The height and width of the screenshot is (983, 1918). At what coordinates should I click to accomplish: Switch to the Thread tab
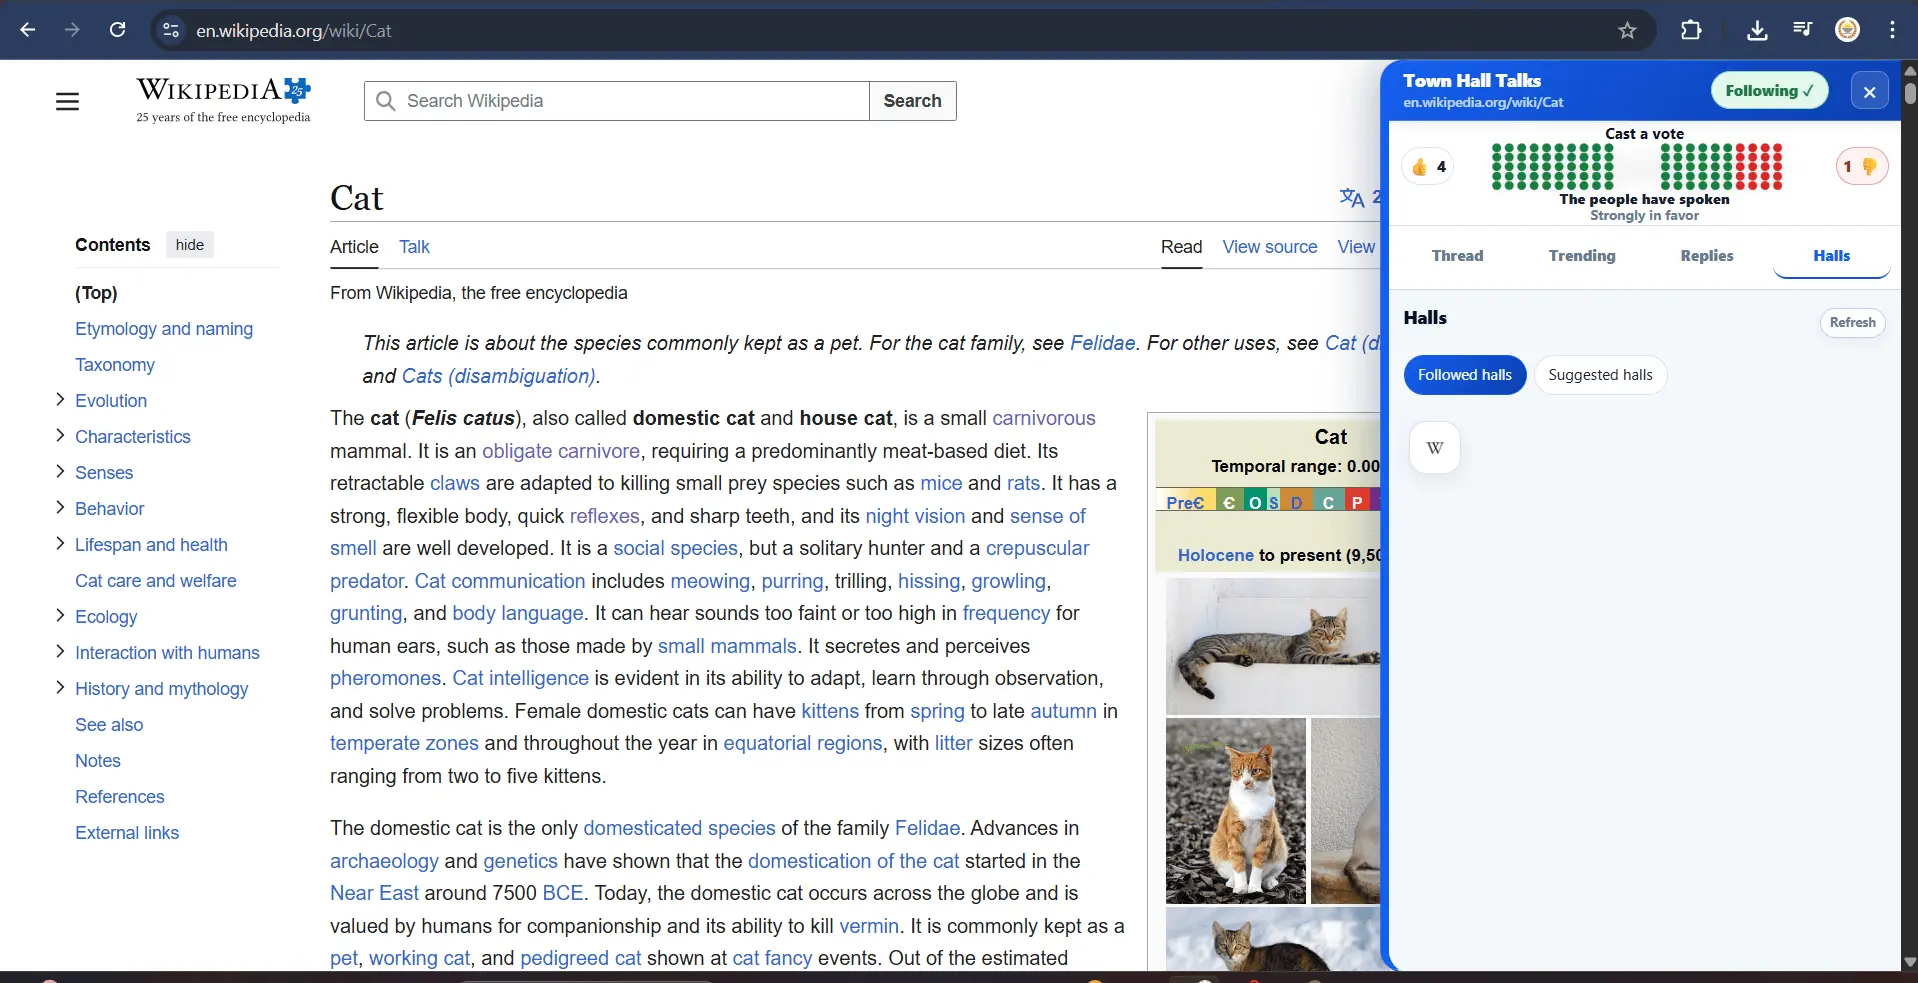pyautogui.click(x=1457, y=256)
